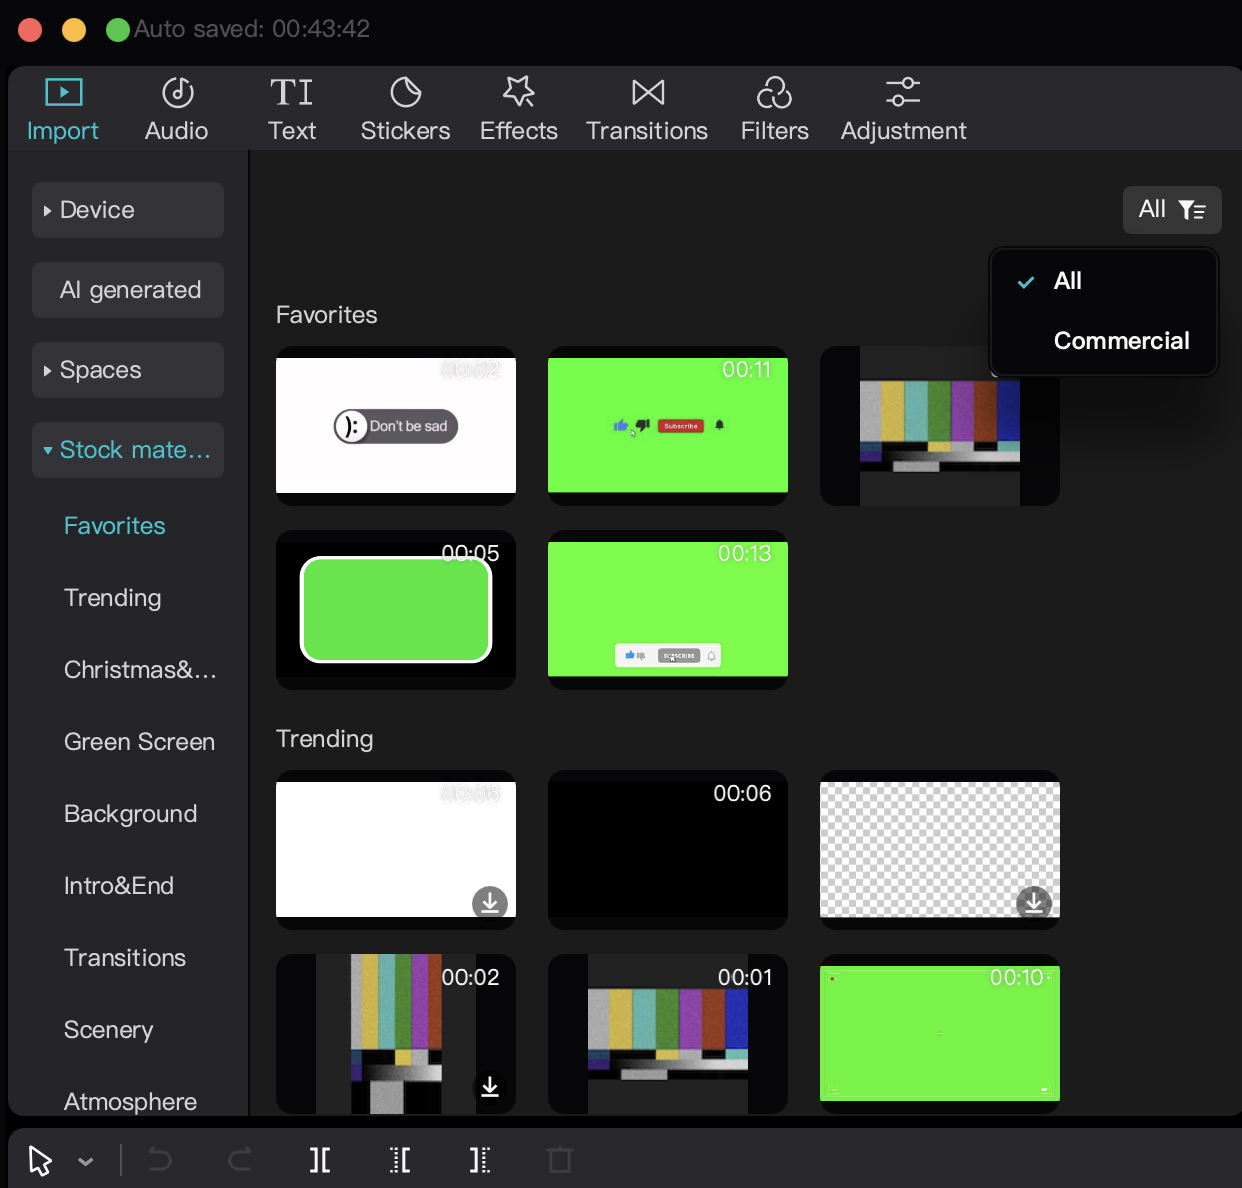Collapse the Stock materials section

128,450
